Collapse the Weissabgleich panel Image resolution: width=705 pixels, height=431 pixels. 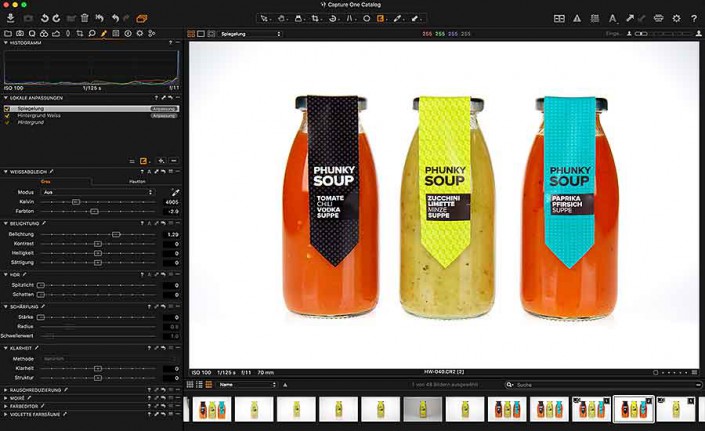(x=5, y=172)
